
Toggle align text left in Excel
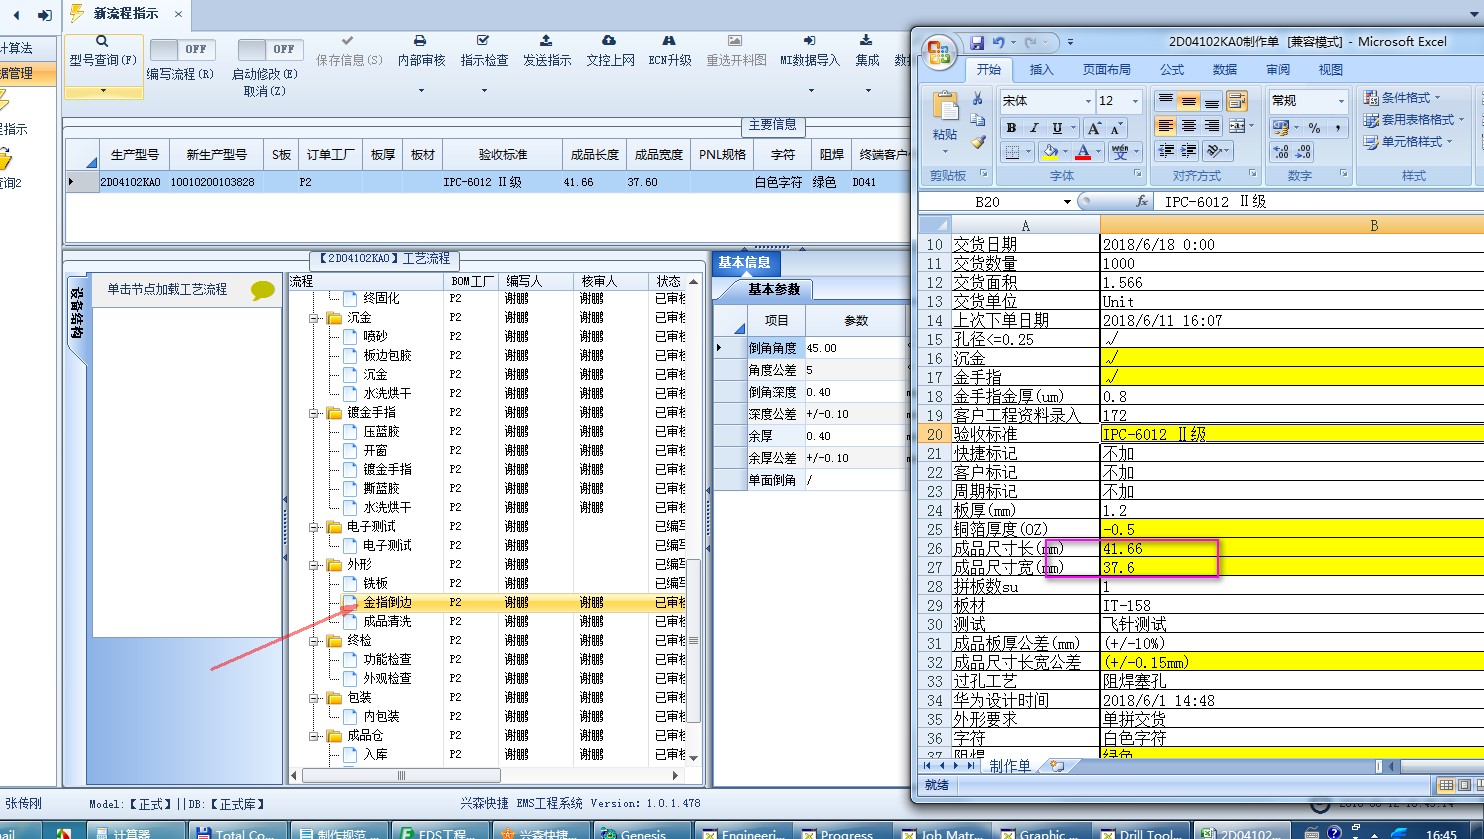pyautogui.click(x=1165, y=126)
